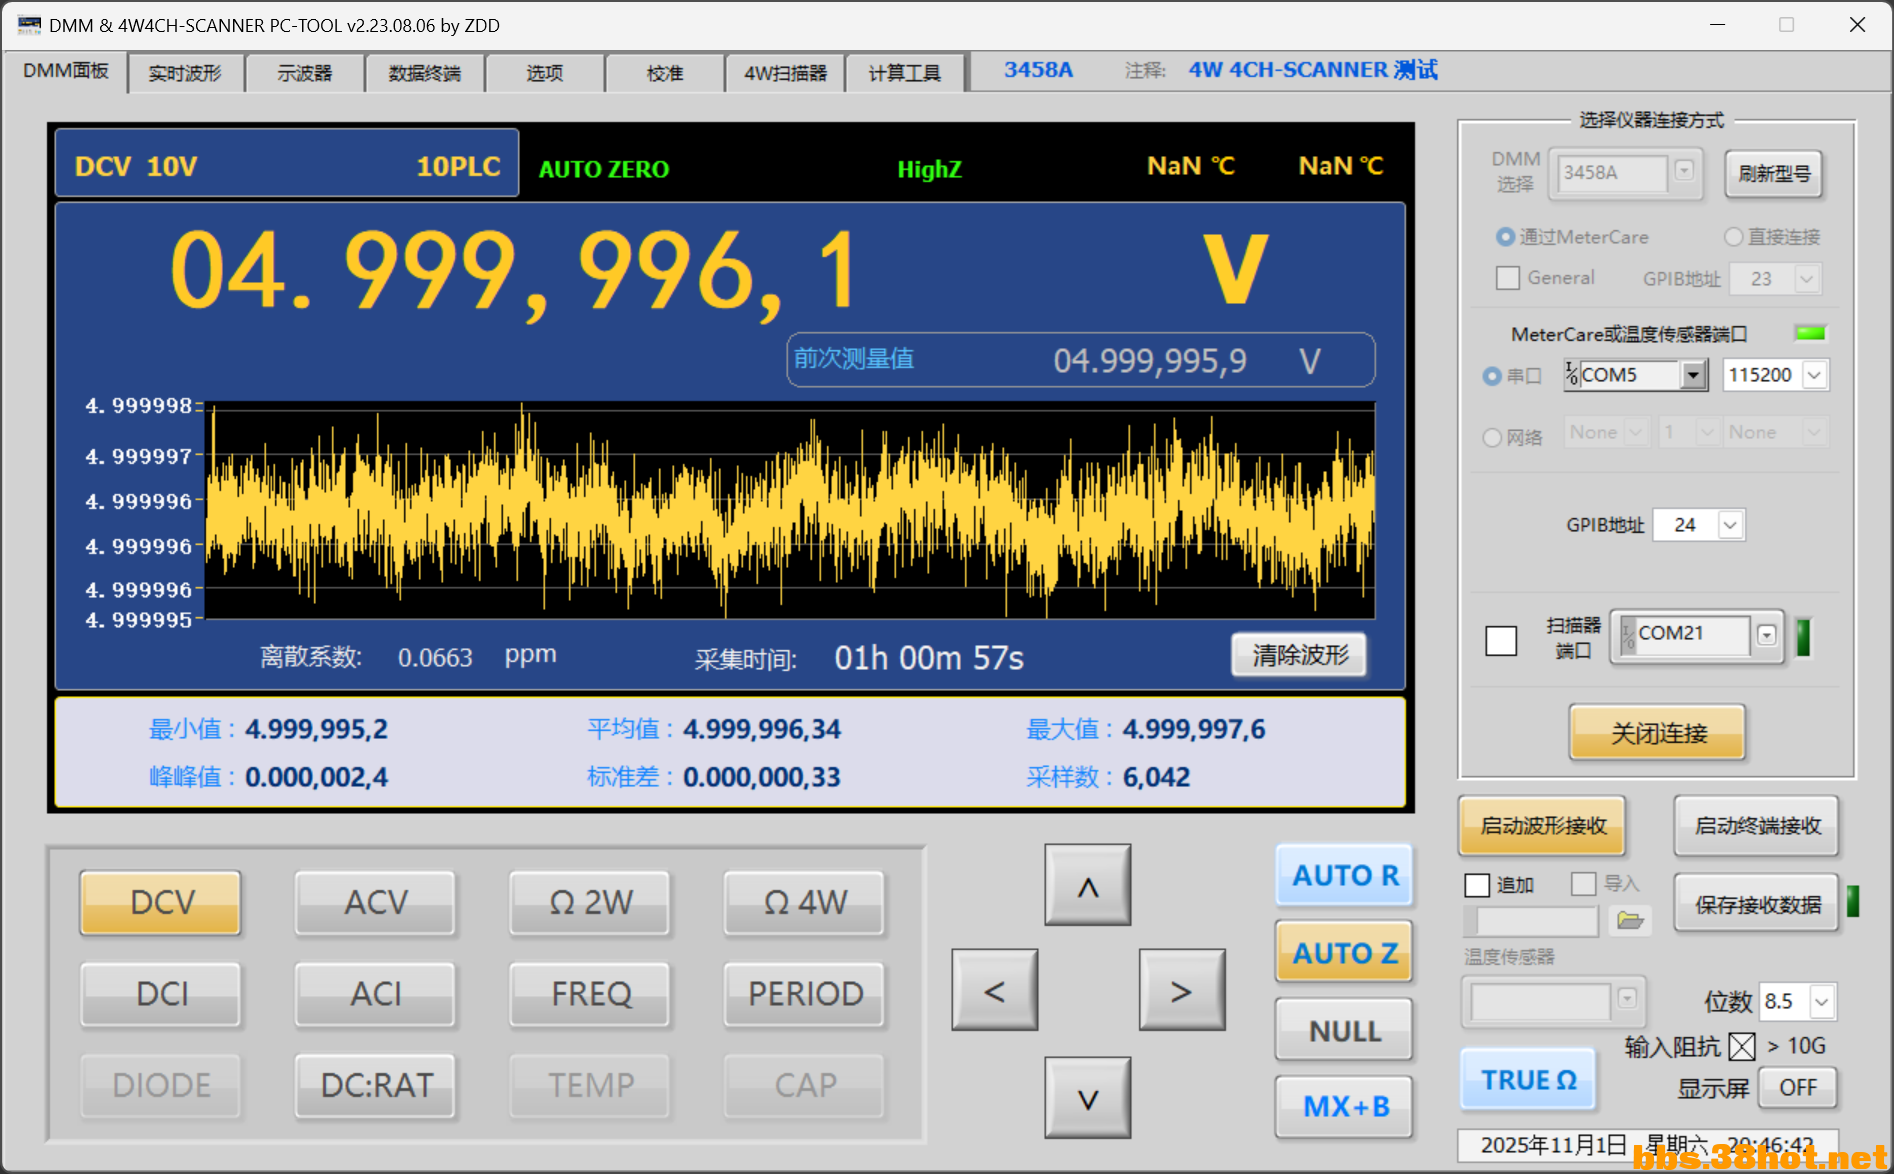Viewport: 1894px width, 1174px height.
Task: Toggle the TRUE Ω function
Action: (x=1528, y=1080)
